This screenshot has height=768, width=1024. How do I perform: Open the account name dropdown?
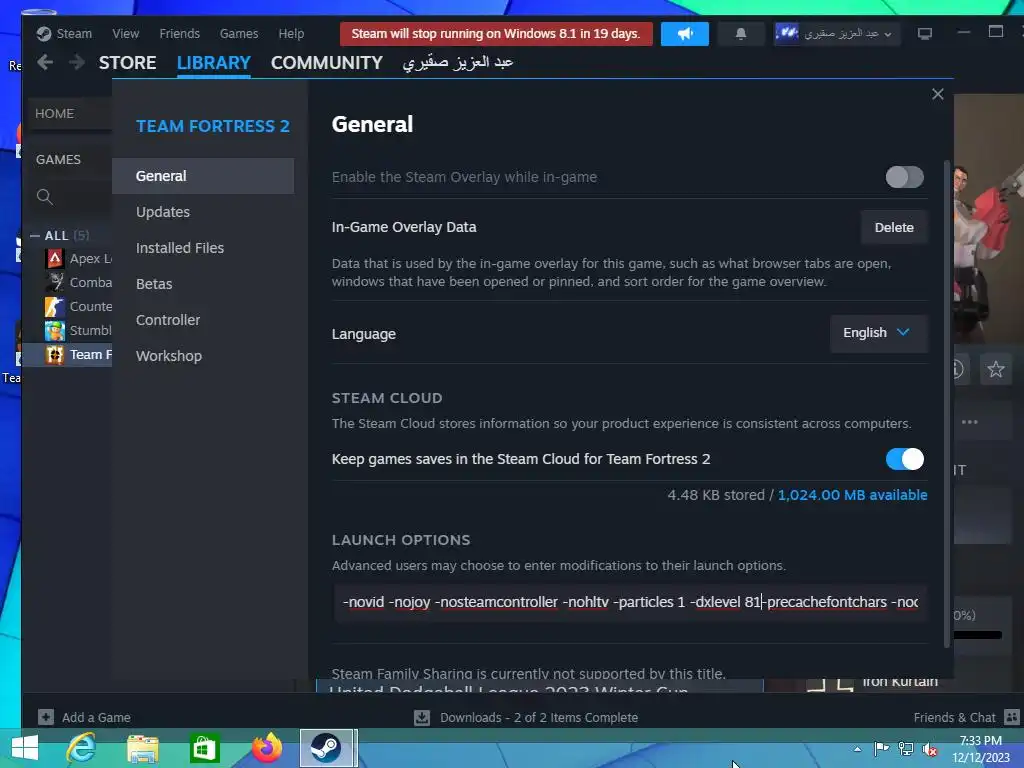pyautogui.click(x=838, y=33)
